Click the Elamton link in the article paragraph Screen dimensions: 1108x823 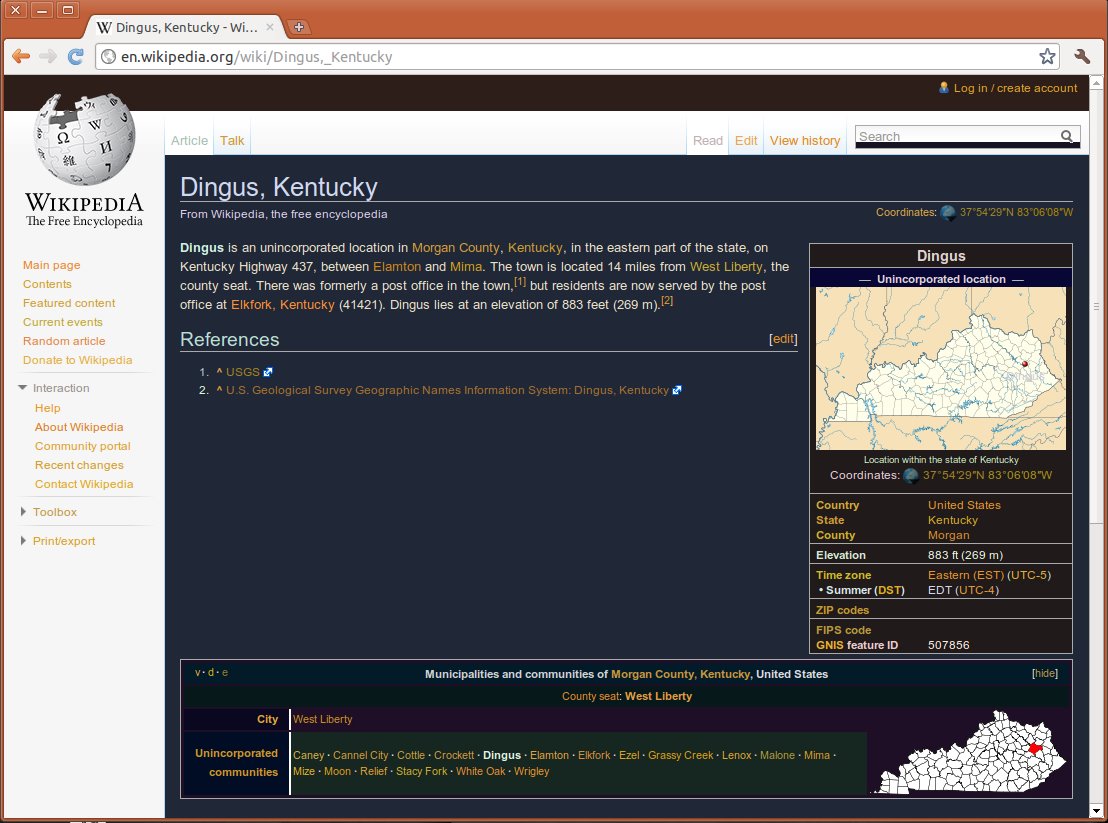point(397,266)
